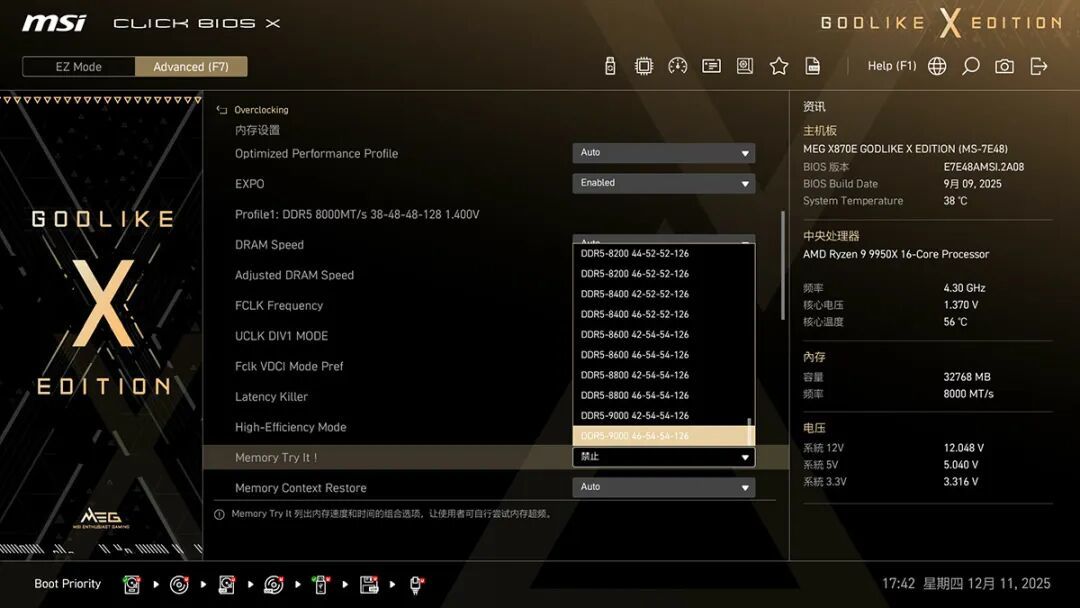
Task: Select Fclk VDCI Mode Pref label
Action: coord(289,366)
